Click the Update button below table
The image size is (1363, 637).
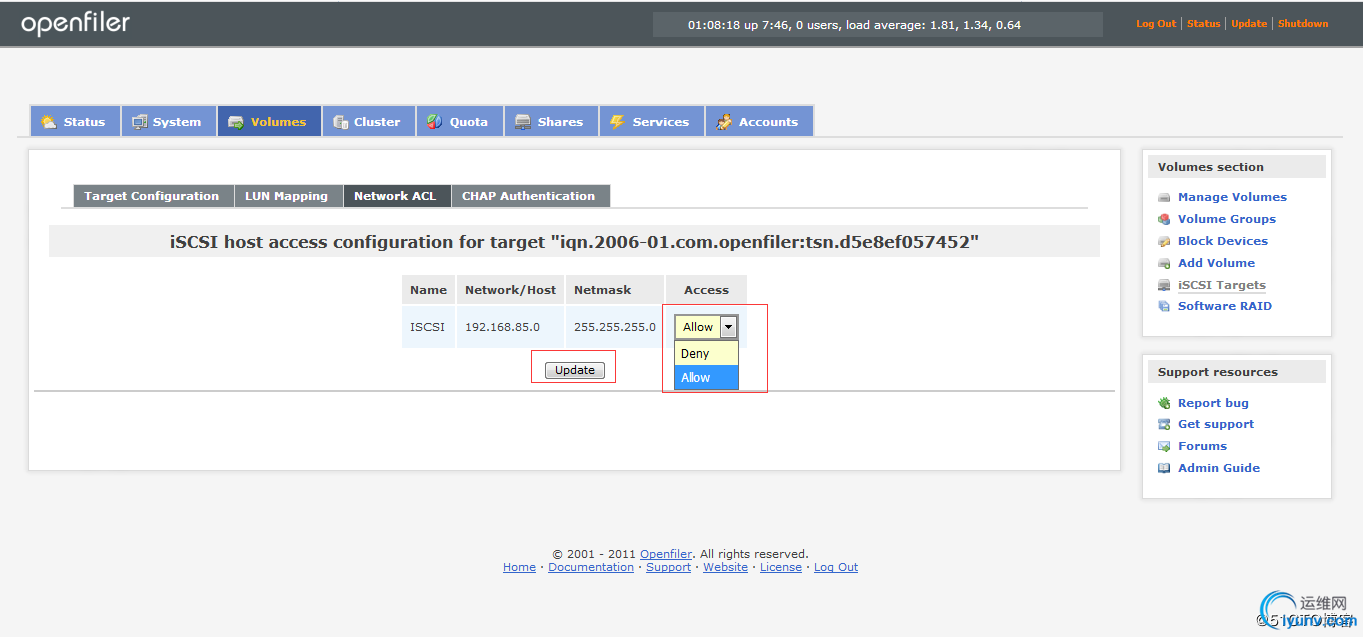[575, 370]
